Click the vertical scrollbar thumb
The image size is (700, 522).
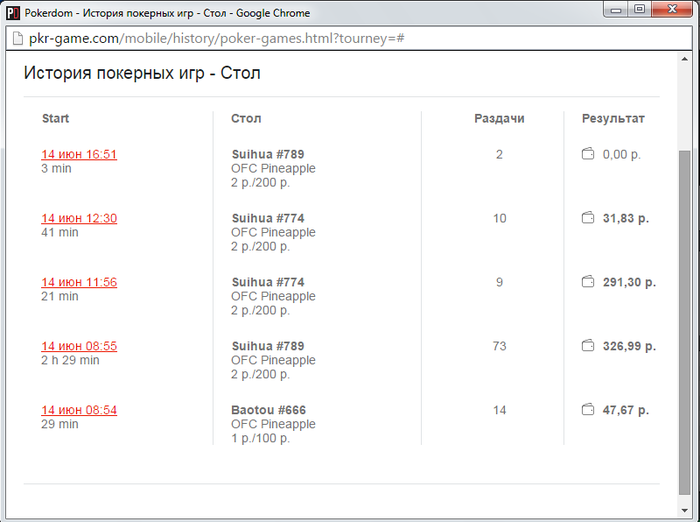tap(684, 322)
